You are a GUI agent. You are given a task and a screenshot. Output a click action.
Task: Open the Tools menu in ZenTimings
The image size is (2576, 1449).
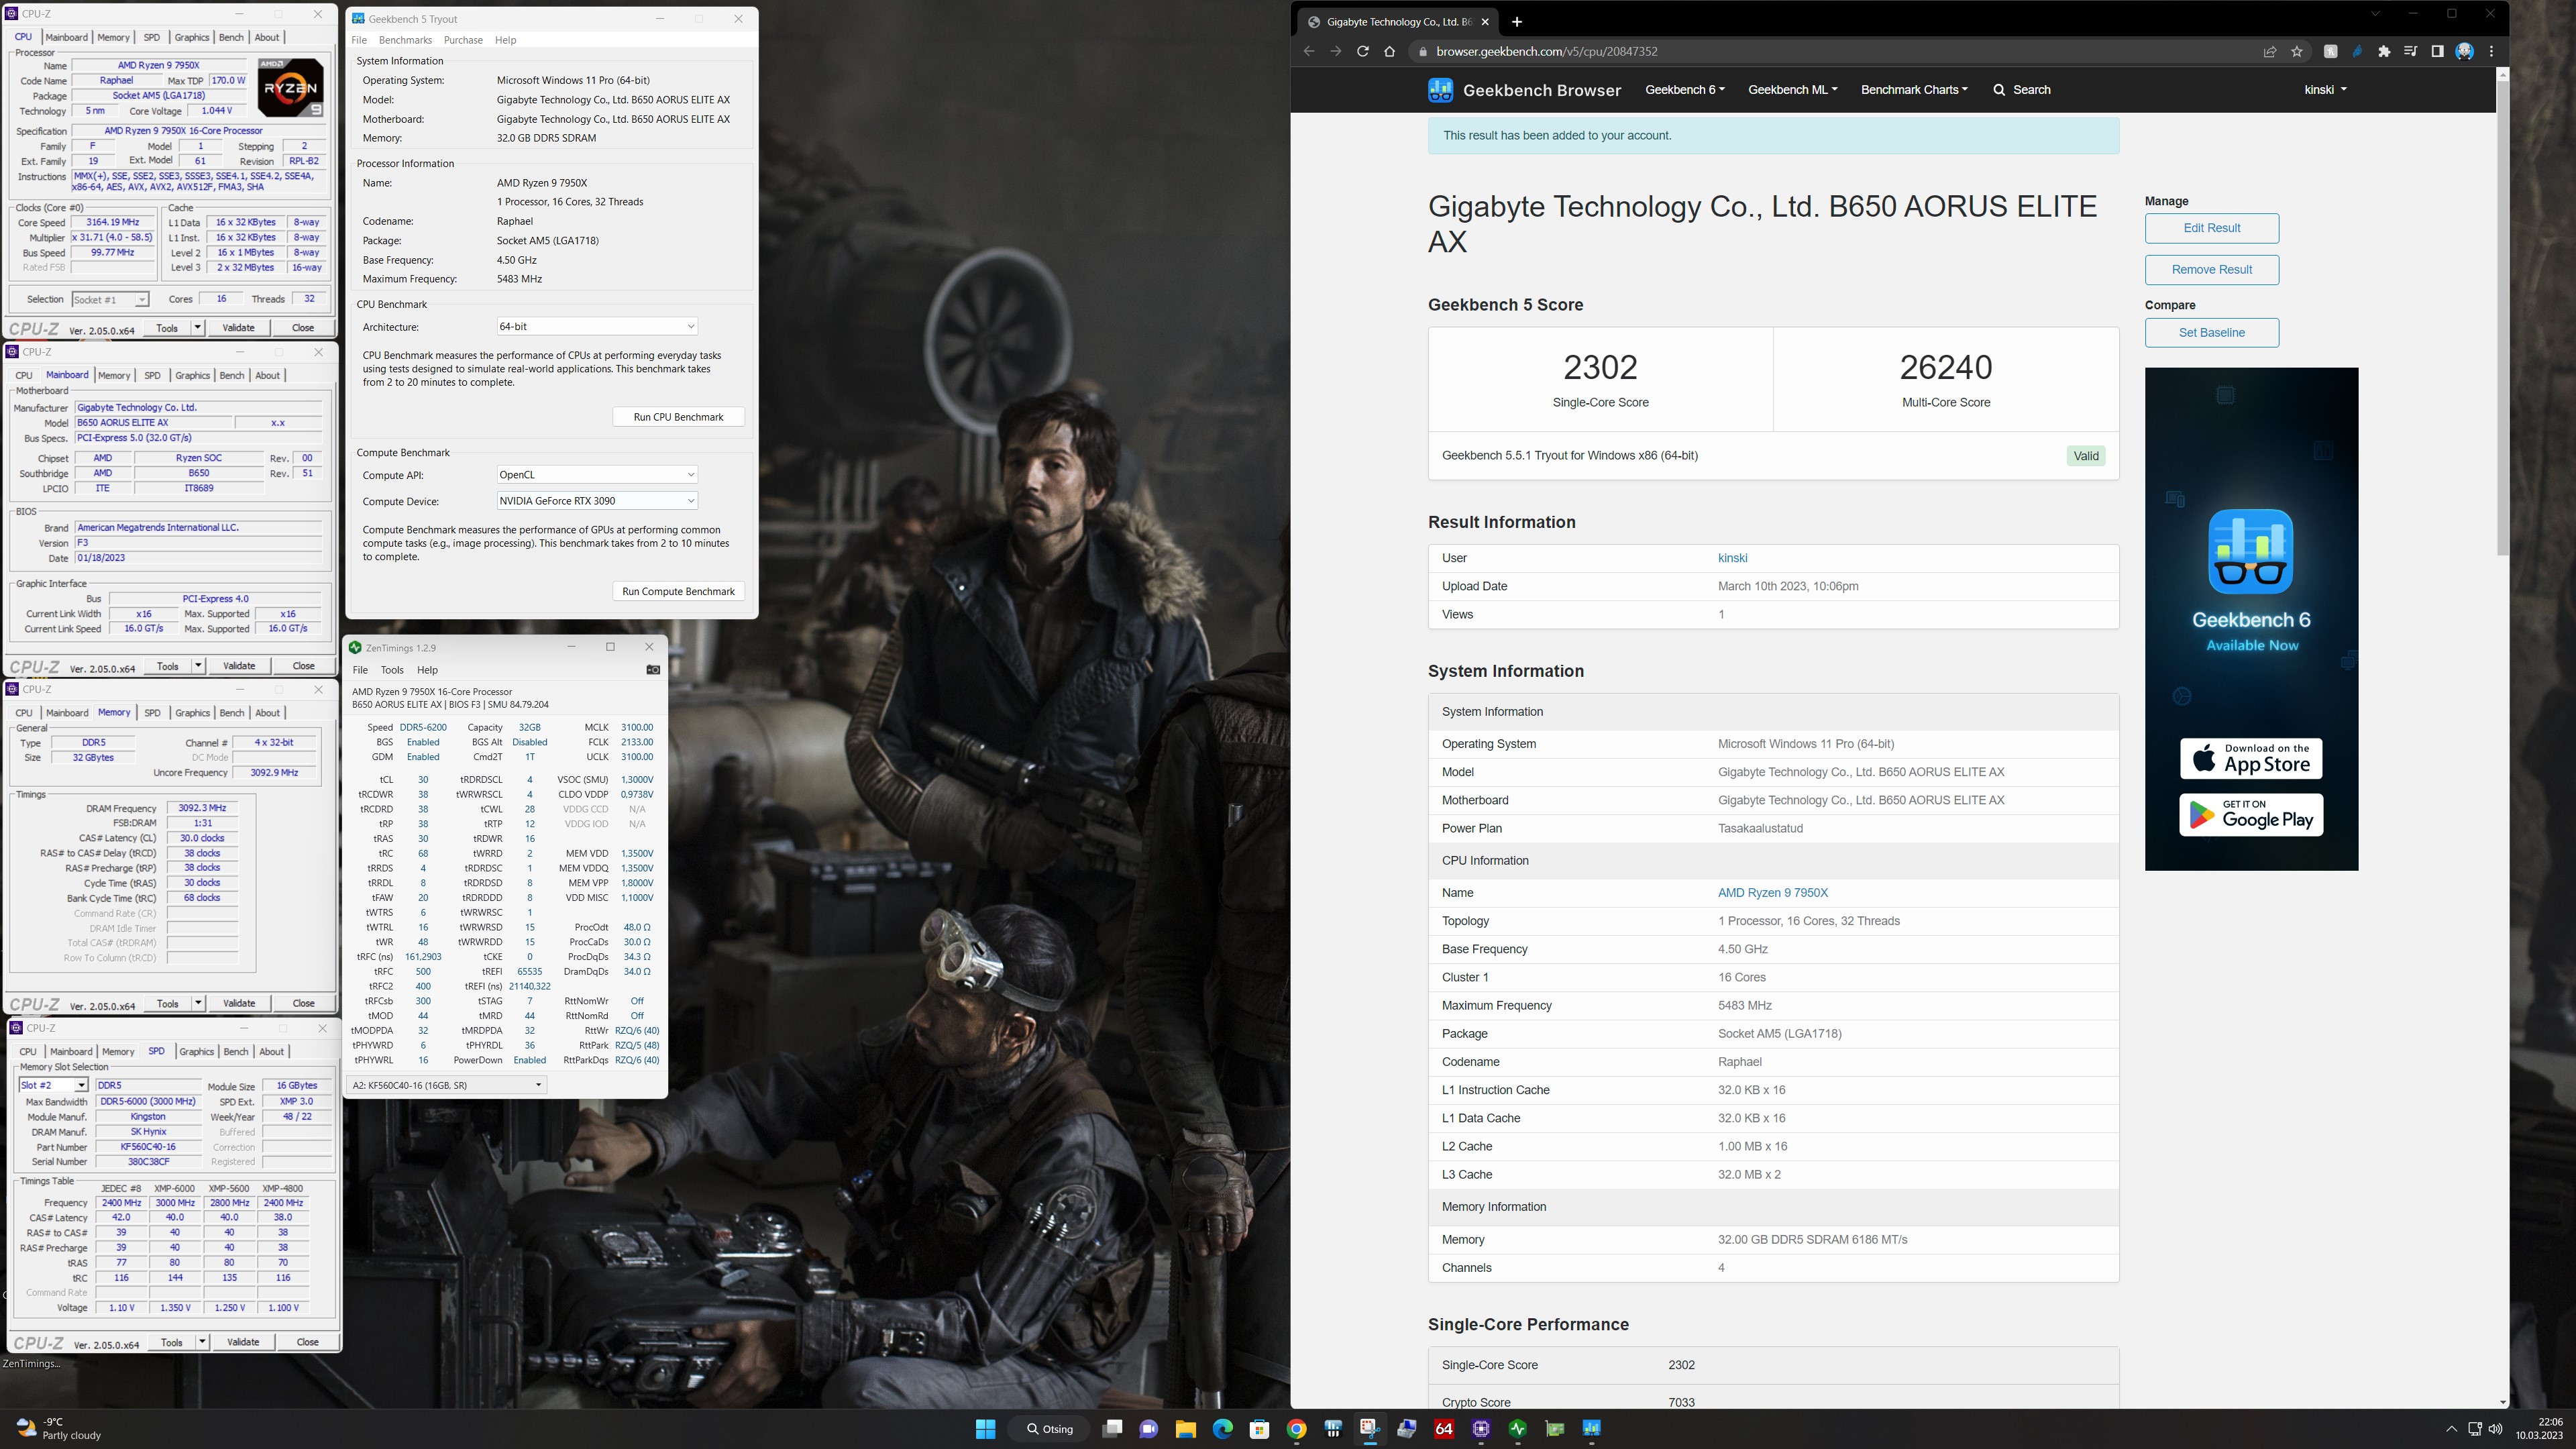click(x=392, y=671)
